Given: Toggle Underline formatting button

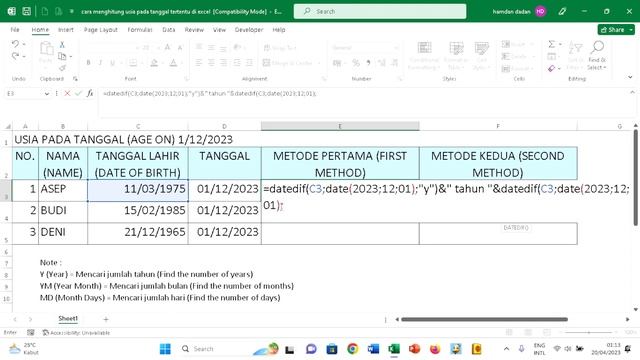Looking at the screenshot, I should [x=113, y=63].
